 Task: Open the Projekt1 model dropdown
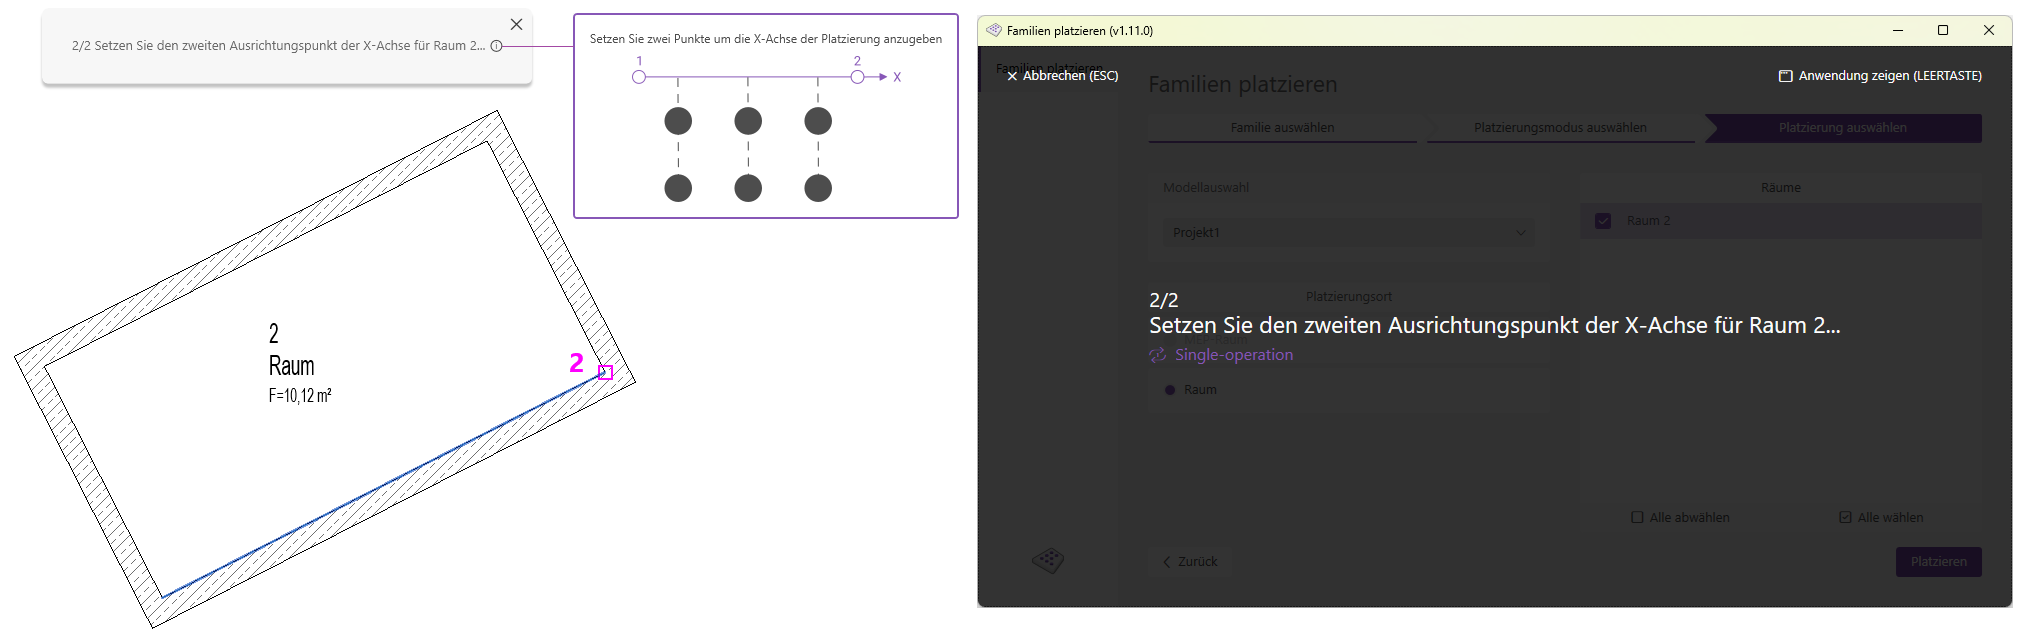1349,233
